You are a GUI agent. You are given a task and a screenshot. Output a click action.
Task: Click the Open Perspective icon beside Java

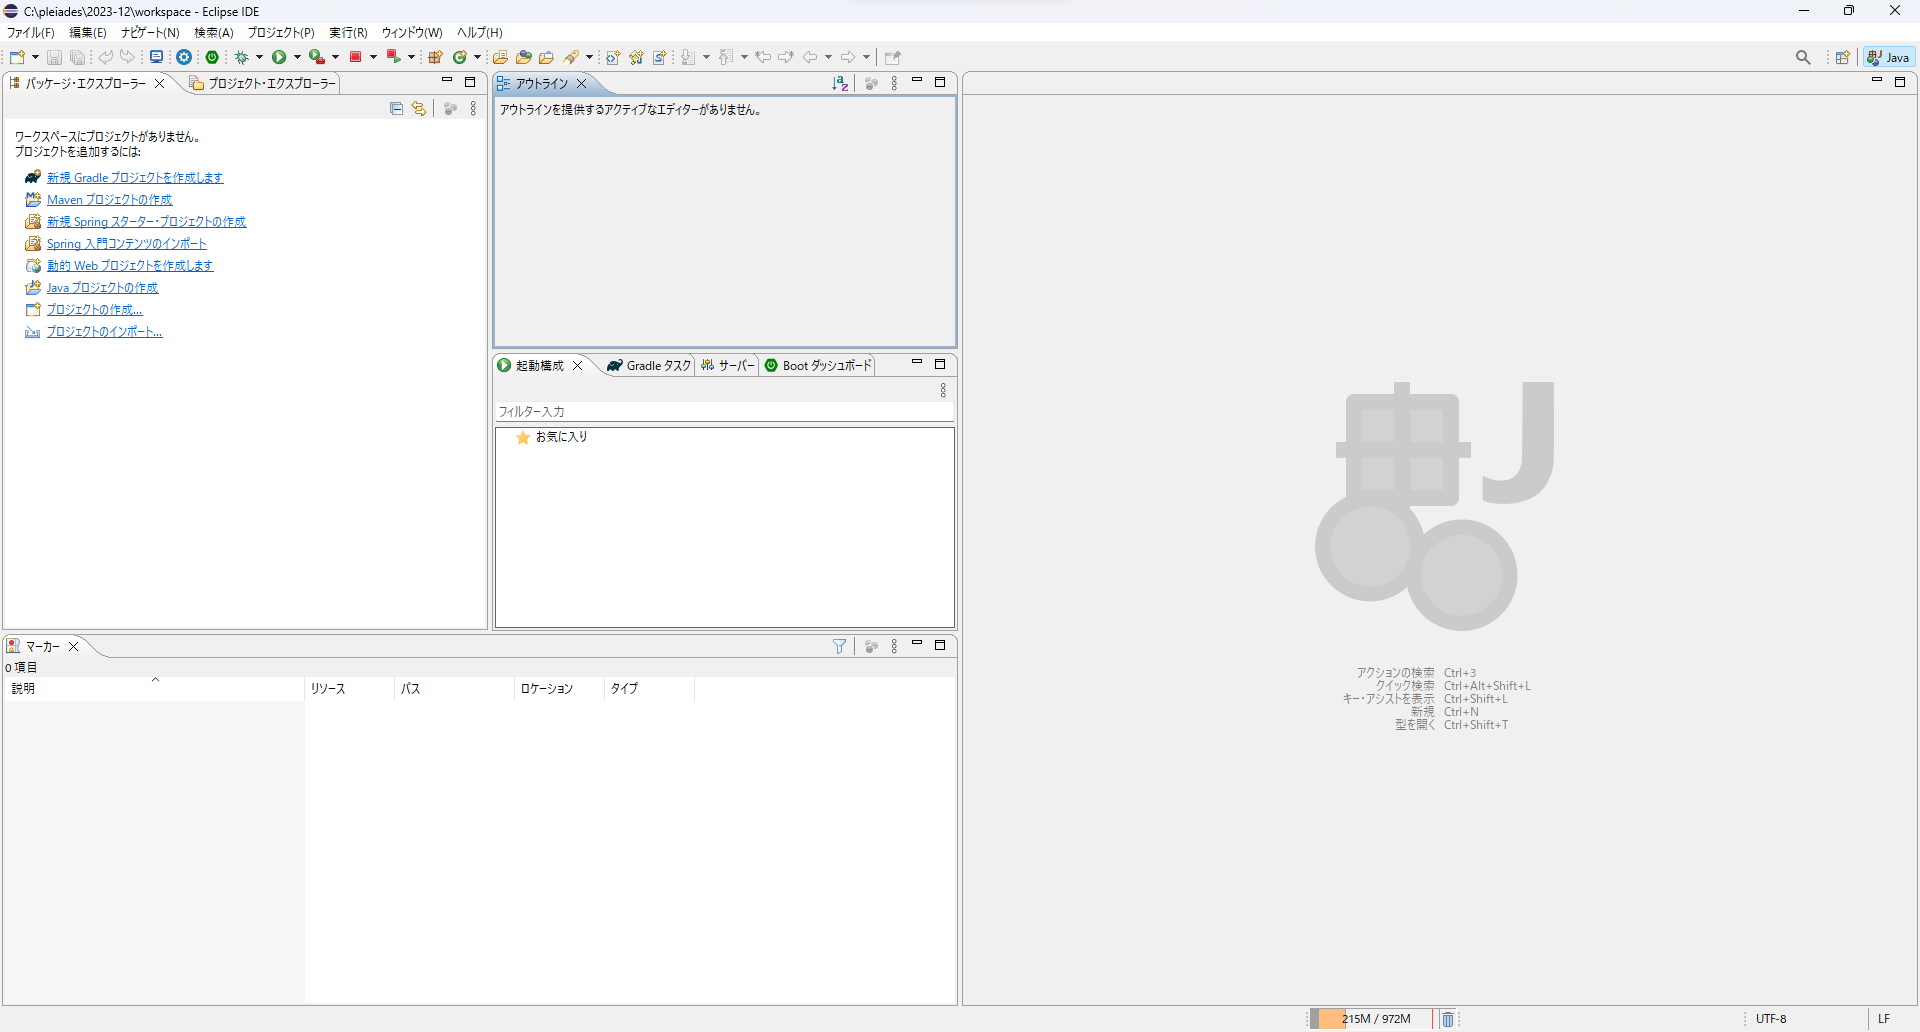coord(1842,58)
